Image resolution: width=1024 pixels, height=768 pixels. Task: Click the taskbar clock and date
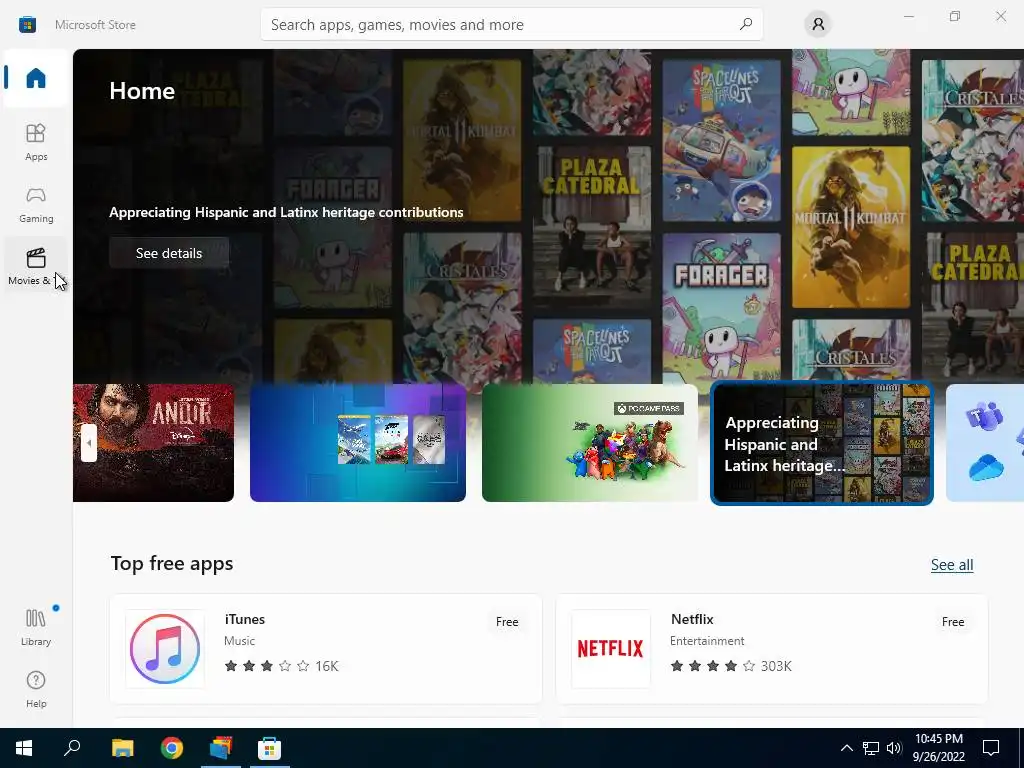coord(938,748)
